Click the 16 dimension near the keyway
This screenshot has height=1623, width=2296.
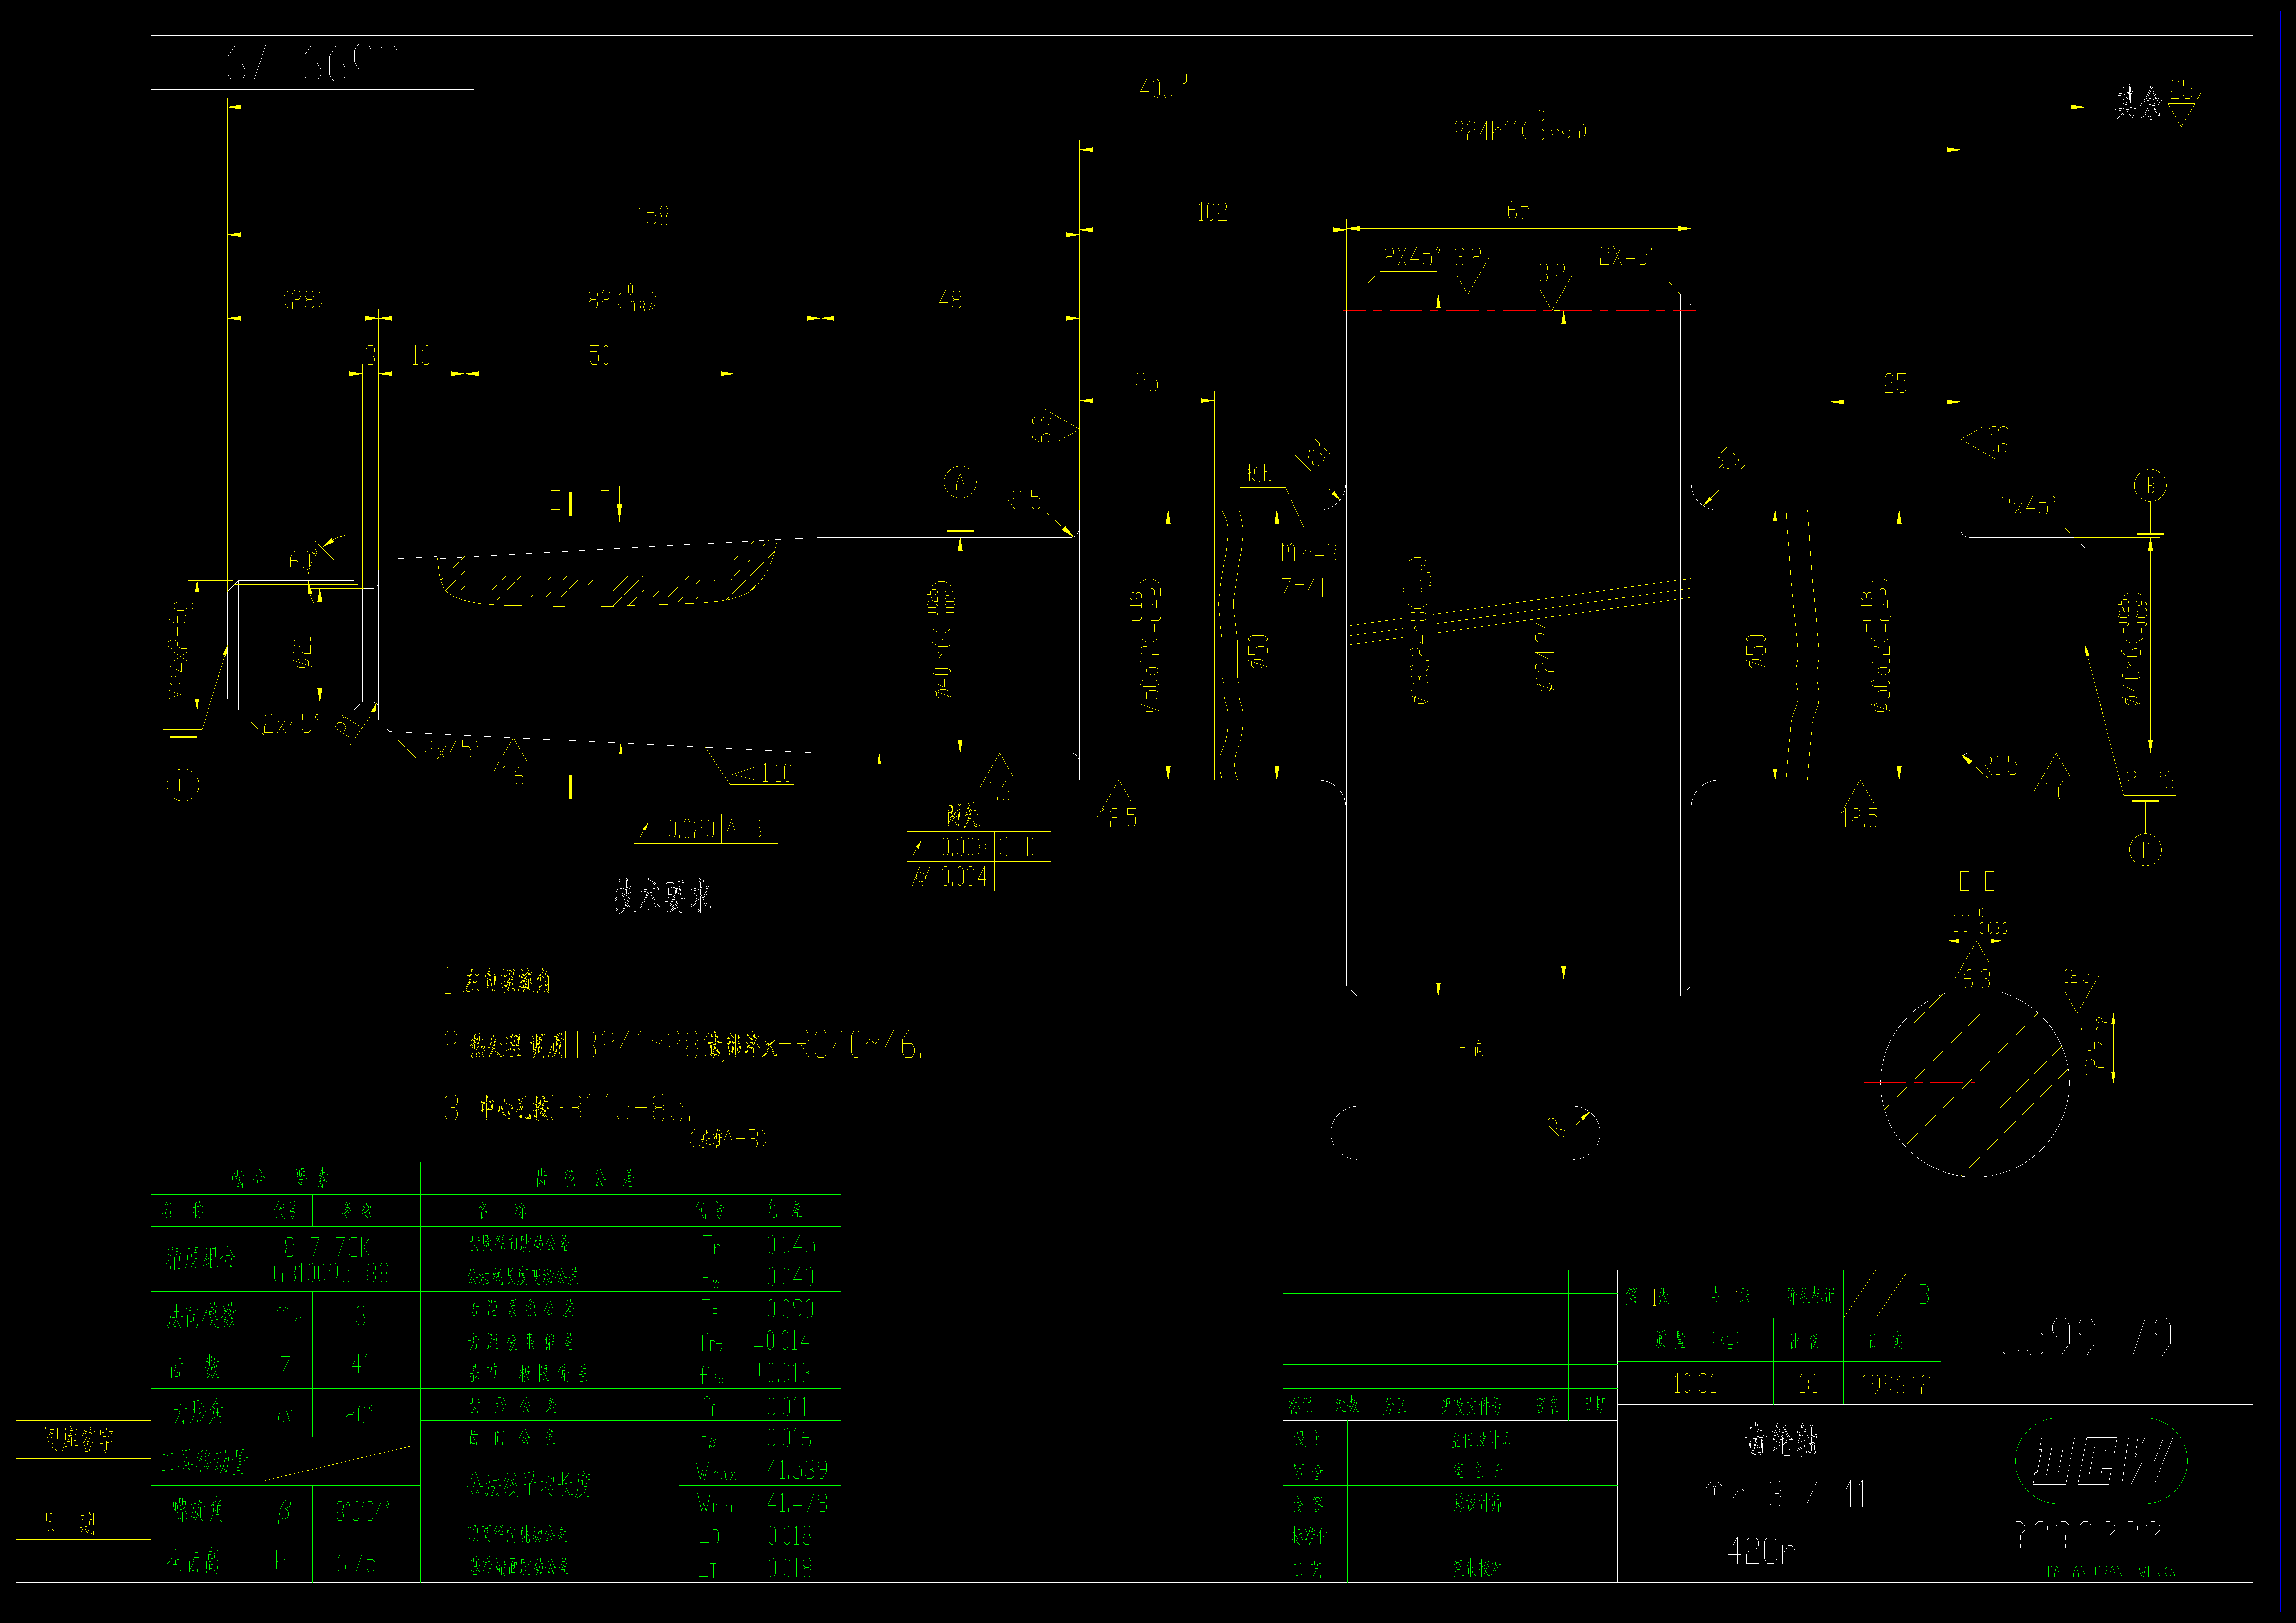(421, 356)
